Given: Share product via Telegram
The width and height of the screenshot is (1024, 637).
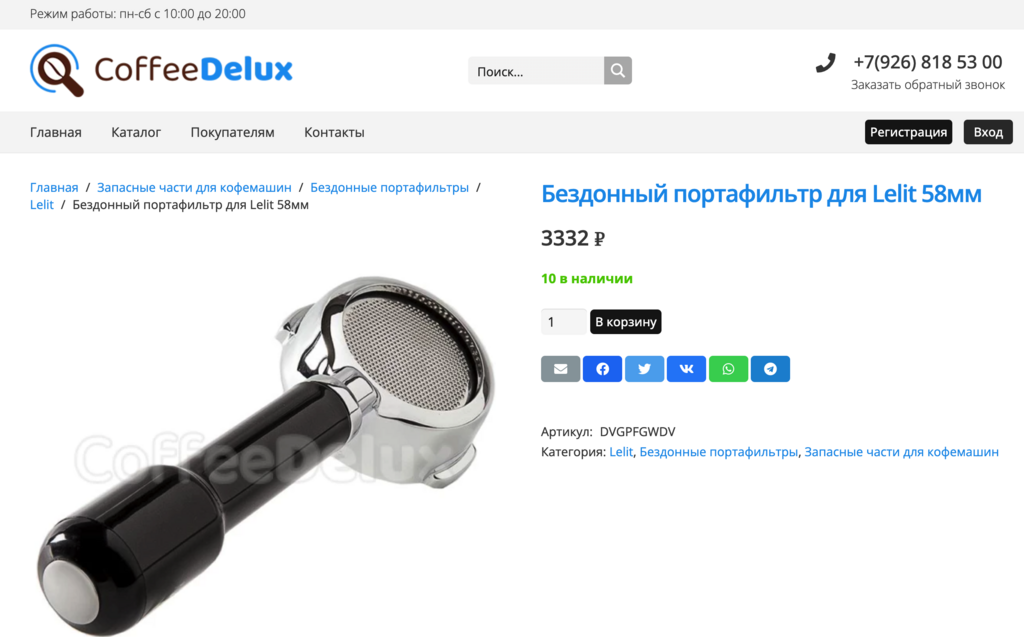Looking at the screenshot, I should click(x=771, y=369).
